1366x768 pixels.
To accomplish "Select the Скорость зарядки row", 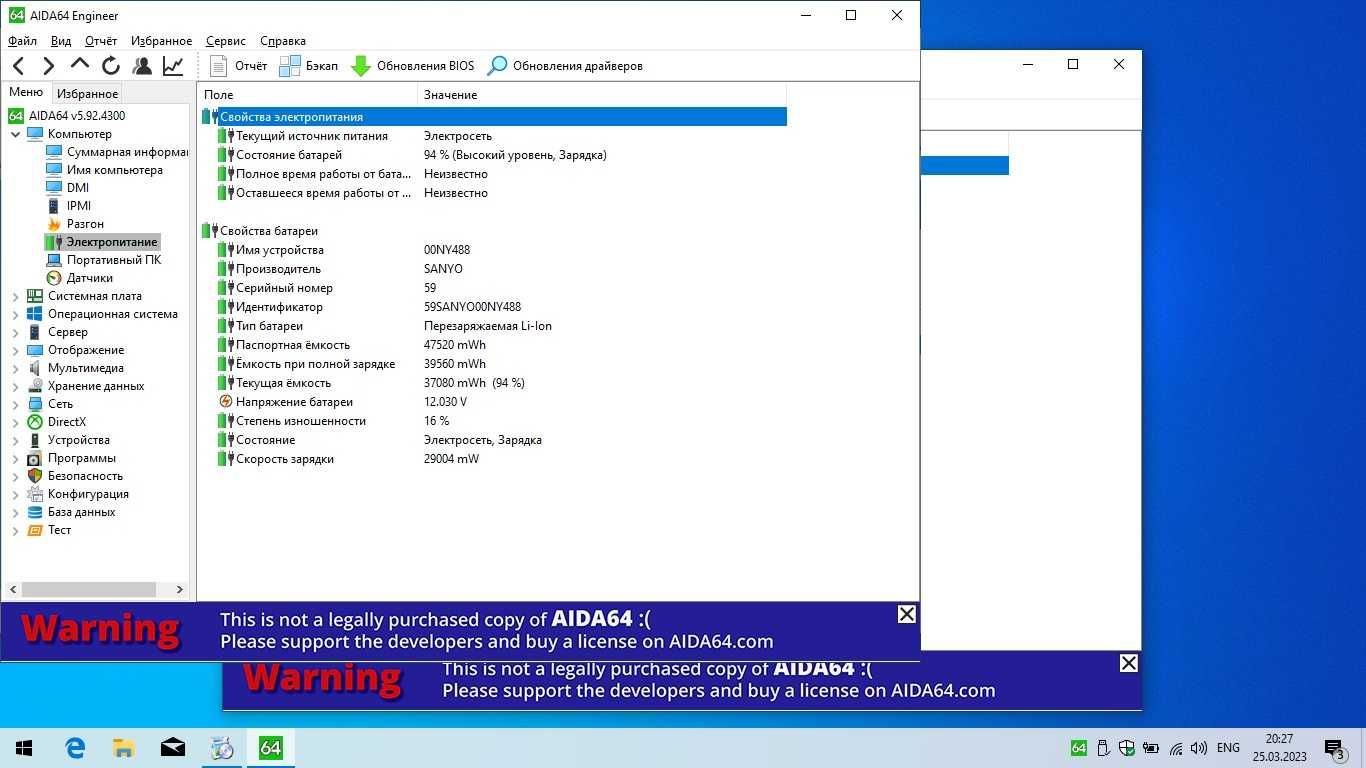I will 494,459.
